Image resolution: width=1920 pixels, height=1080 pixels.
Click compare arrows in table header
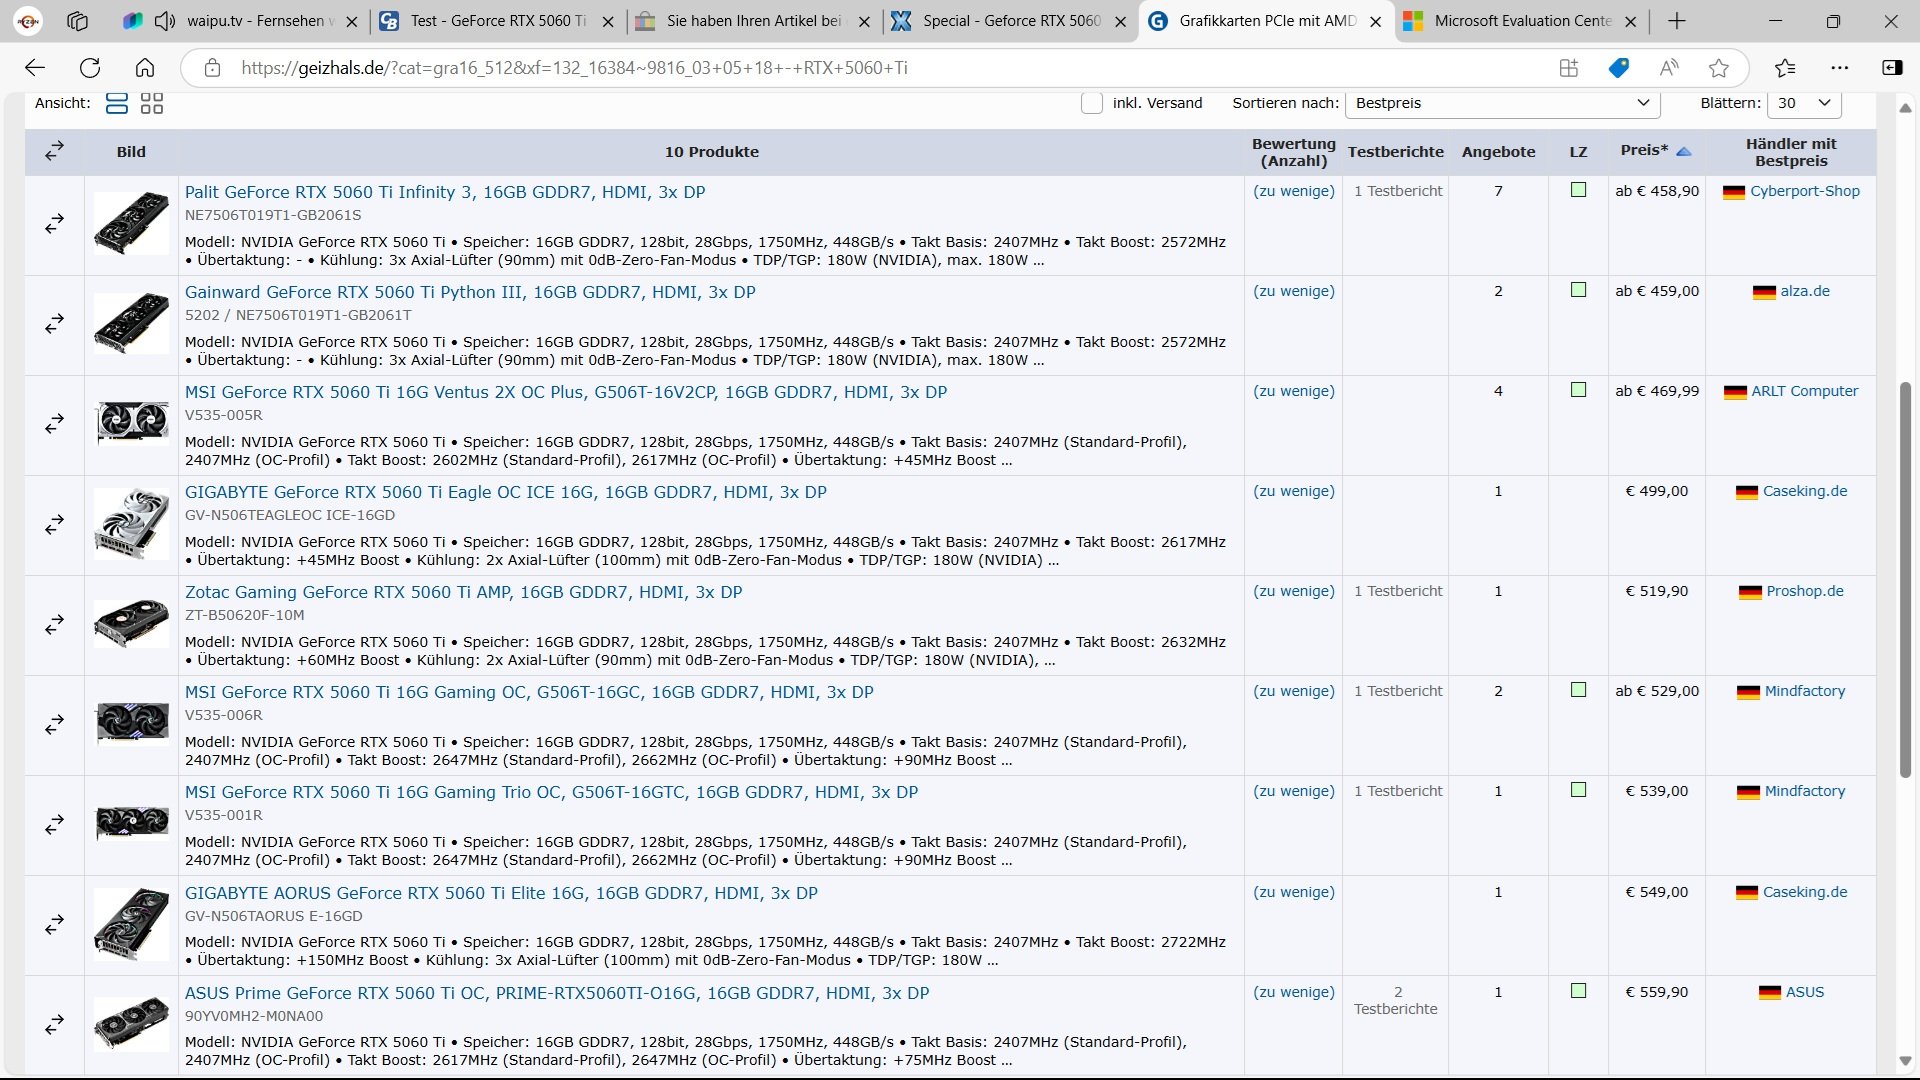pos(55,151)
